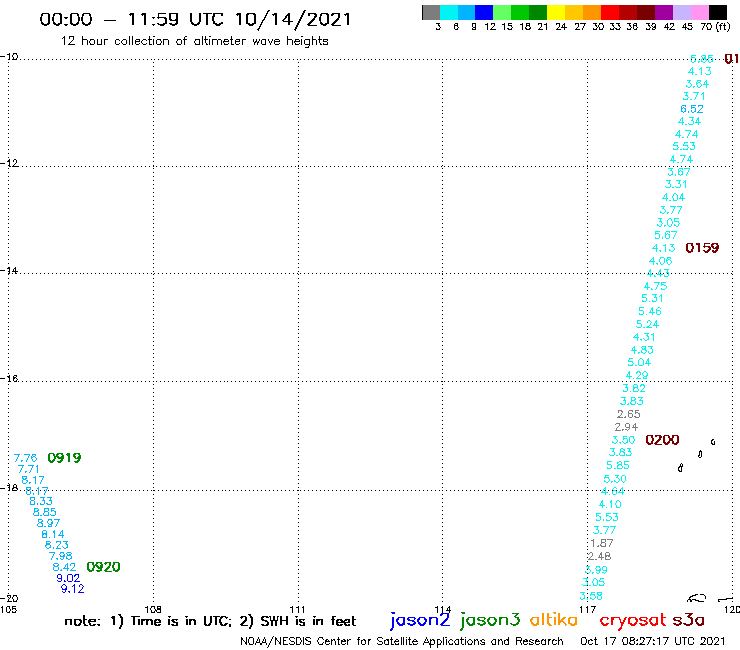Click wave height value 3.50

coord(623,439)
